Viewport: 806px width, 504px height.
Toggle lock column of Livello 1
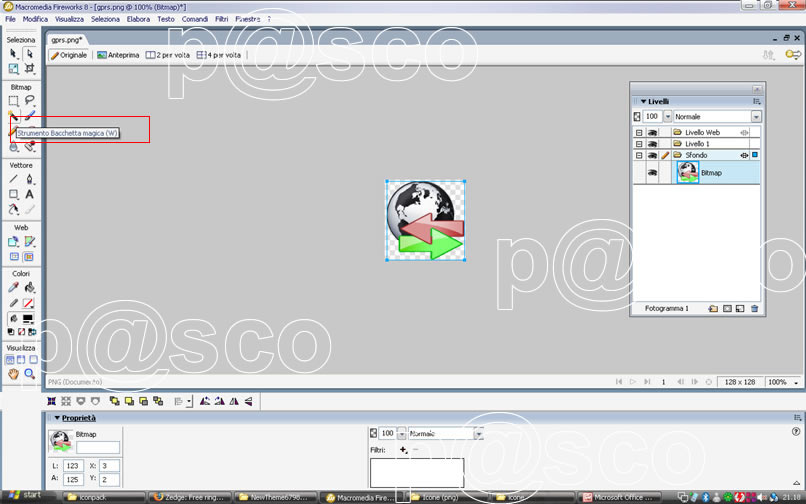pos(665,144)
